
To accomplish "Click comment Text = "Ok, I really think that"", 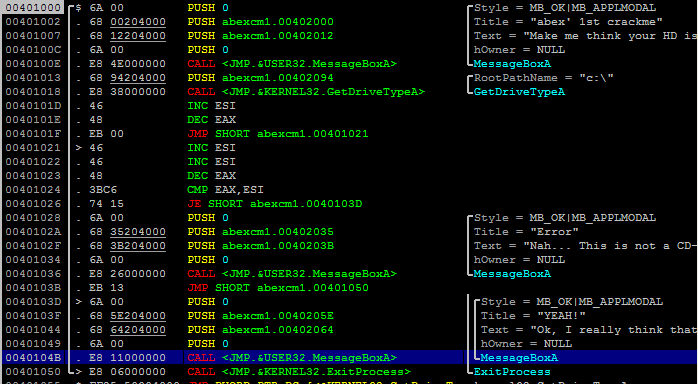I will [588, 330].
